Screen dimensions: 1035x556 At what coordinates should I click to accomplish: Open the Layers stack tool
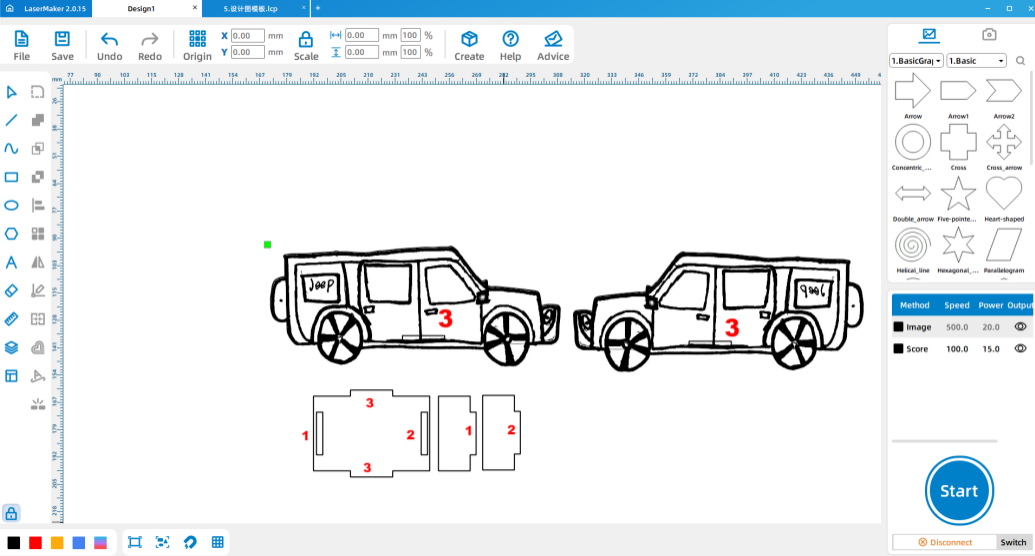pos(11,347)
